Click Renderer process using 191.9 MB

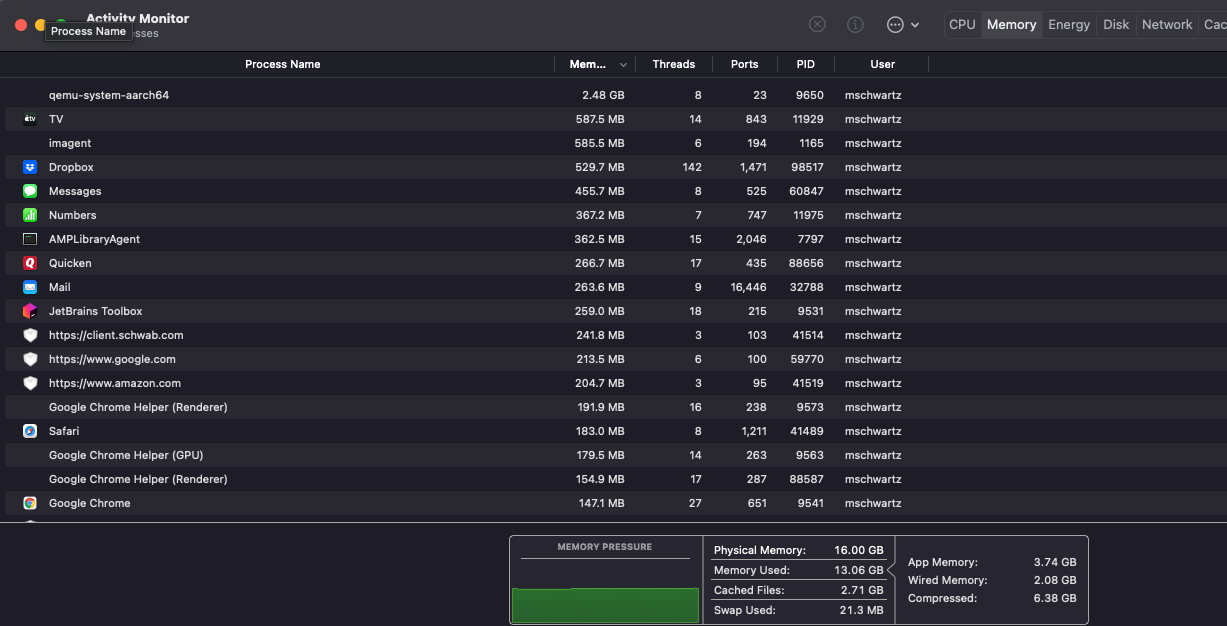[138, 407]
